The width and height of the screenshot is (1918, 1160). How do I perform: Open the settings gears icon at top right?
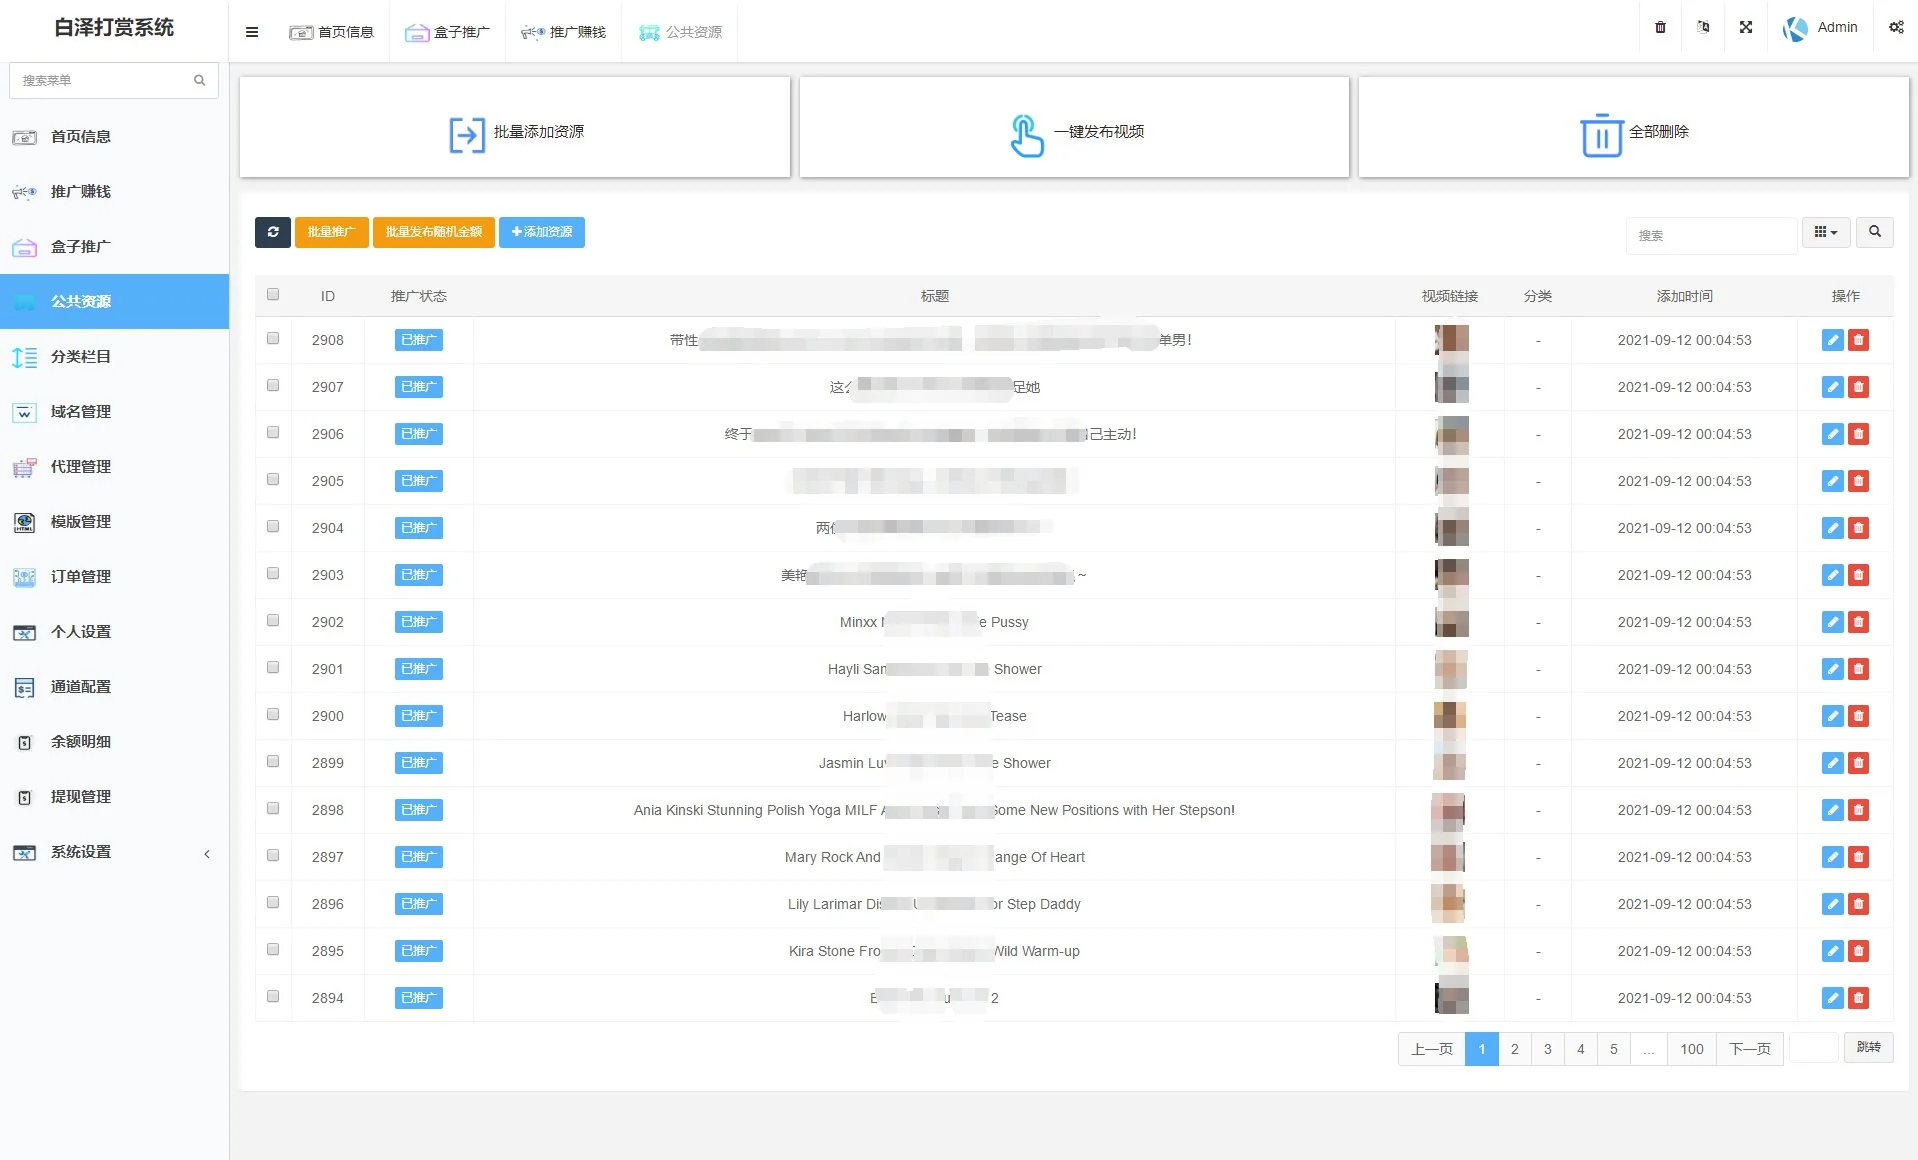coord(1895,28)
